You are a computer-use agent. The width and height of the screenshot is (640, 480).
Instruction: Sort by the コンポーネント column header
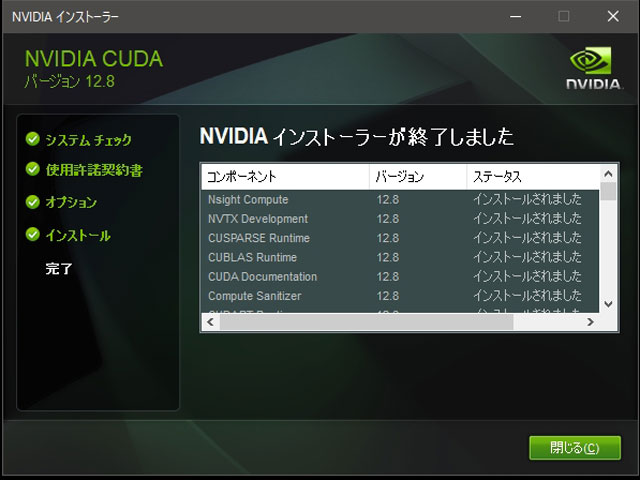tap(285, 177)
